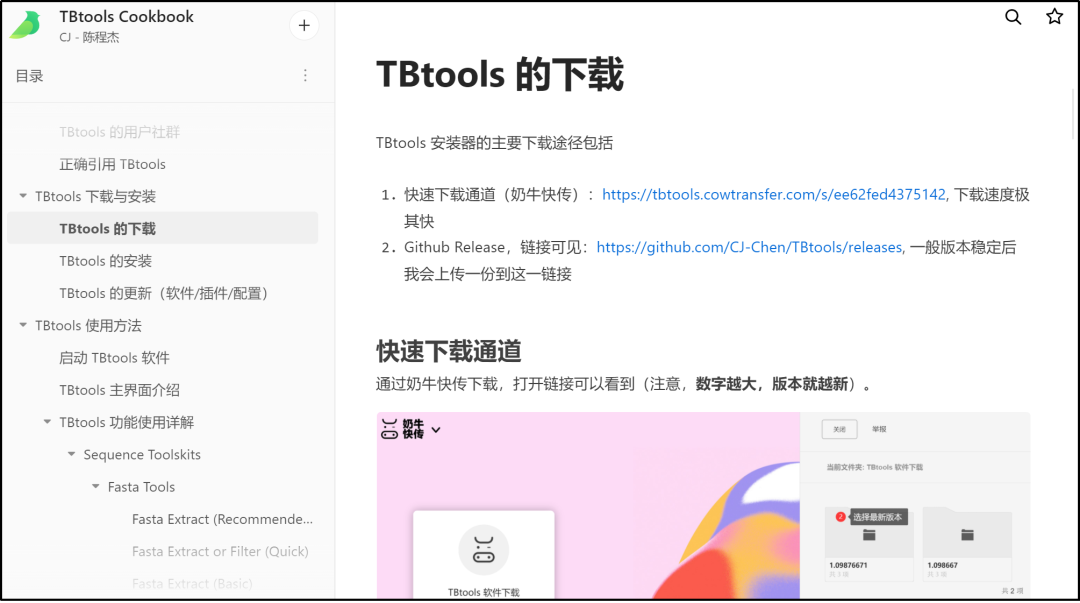Viewport: 1080px width, 603px height.
Task: Collapse the Sequence Toolkits section
Action: (70, 454)
